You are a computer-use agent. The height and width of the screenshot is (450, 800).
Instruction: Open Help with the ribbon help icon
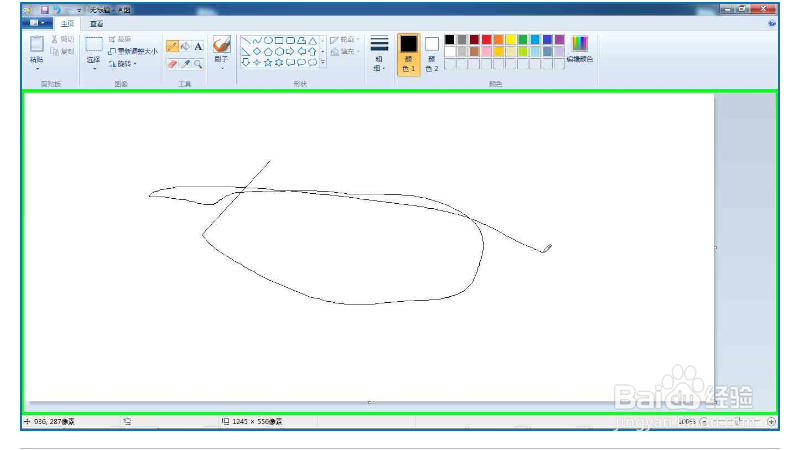click(771, 23)
